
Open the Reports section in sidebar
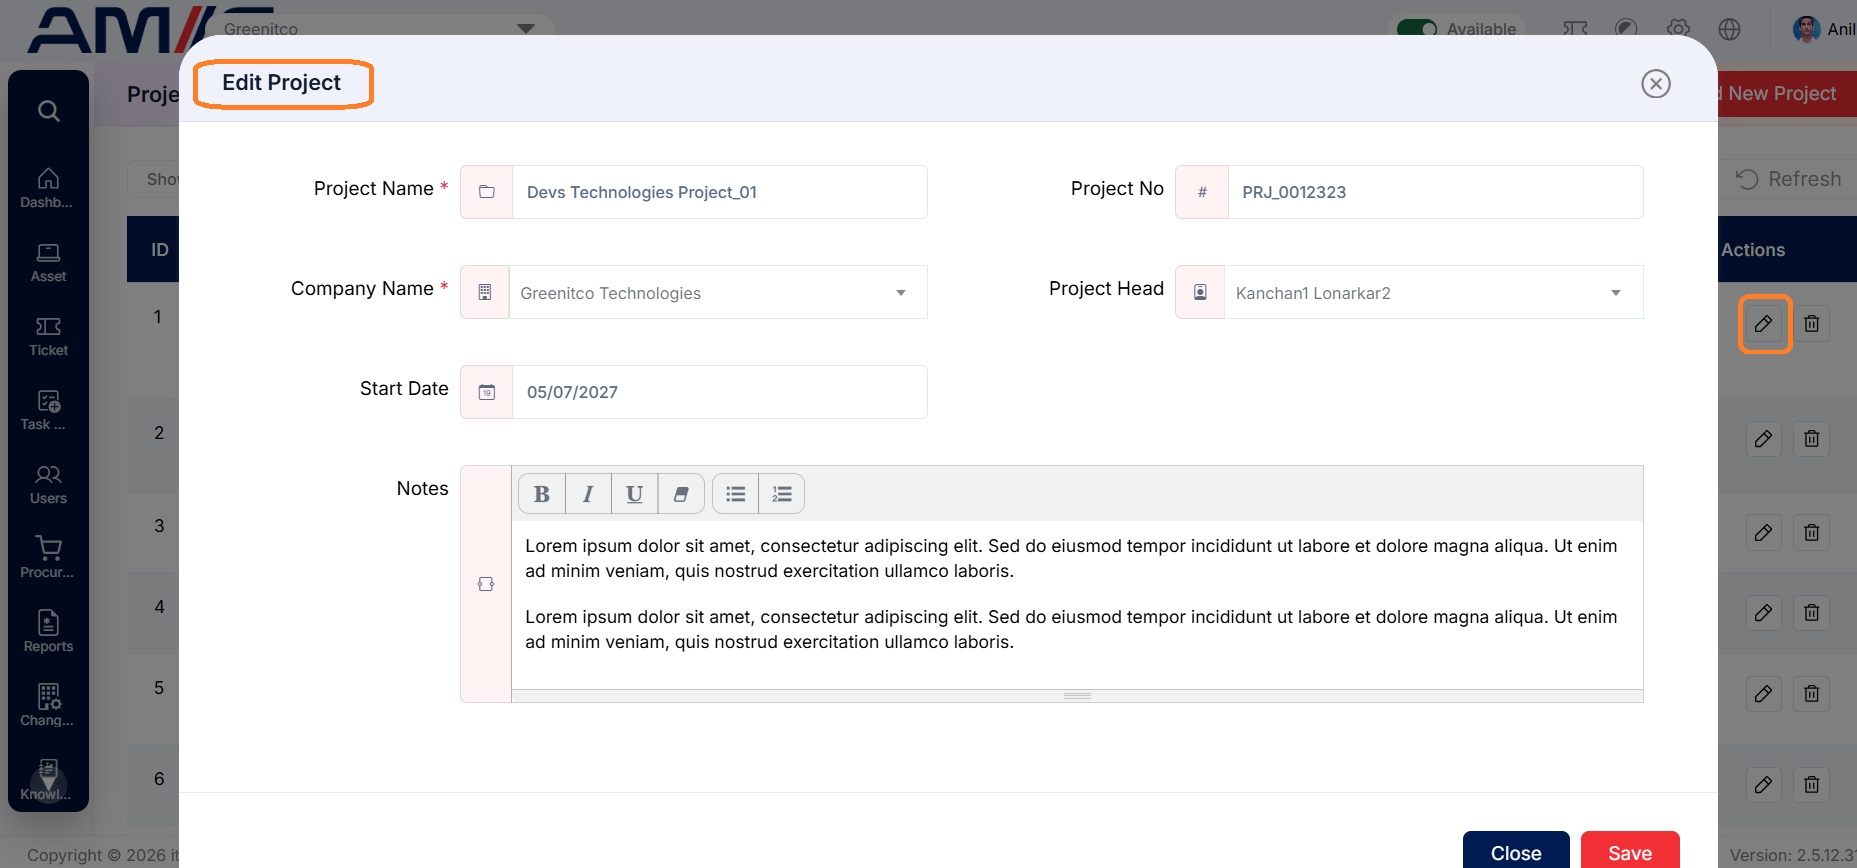tap(48, 632)
